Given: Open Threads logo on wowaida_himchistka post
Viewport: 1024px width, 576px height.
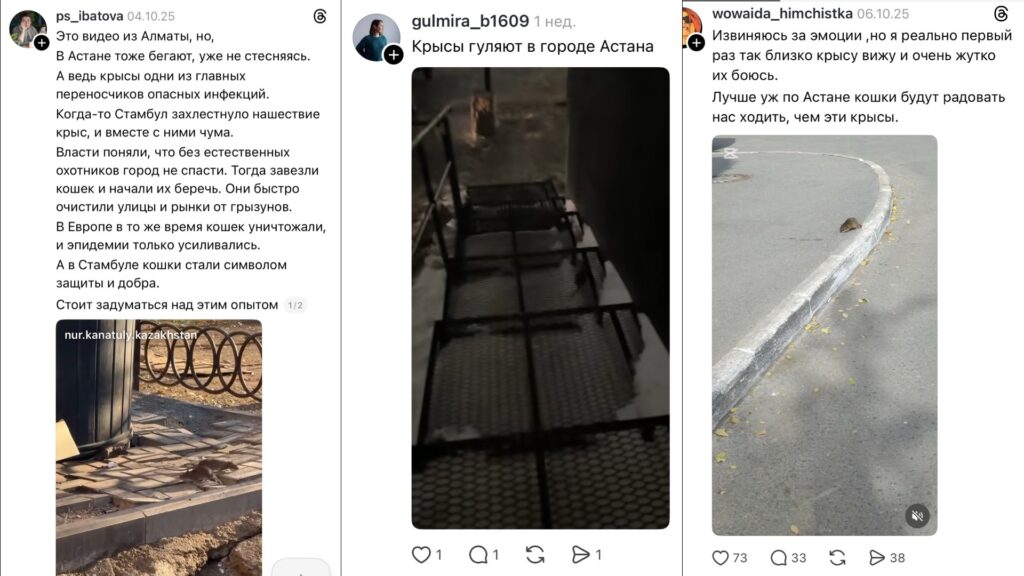Looking at the screenshot, I should pos(1001,14).
